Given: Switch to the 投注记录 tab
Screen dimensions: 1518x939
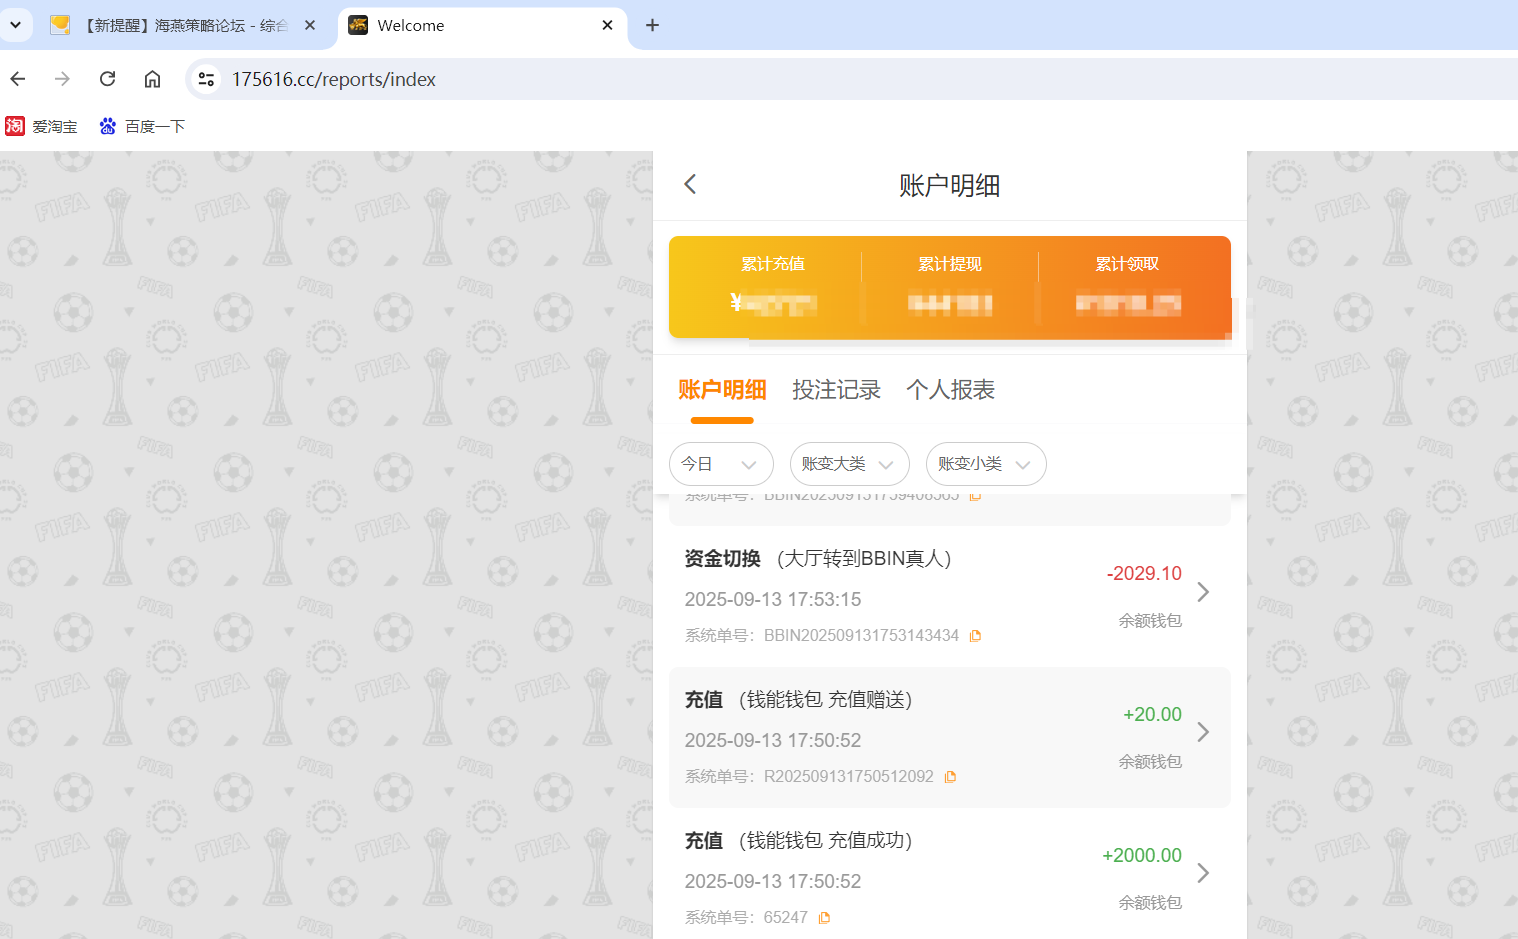Looking at the screenshot, I should (x=836, y=390).
